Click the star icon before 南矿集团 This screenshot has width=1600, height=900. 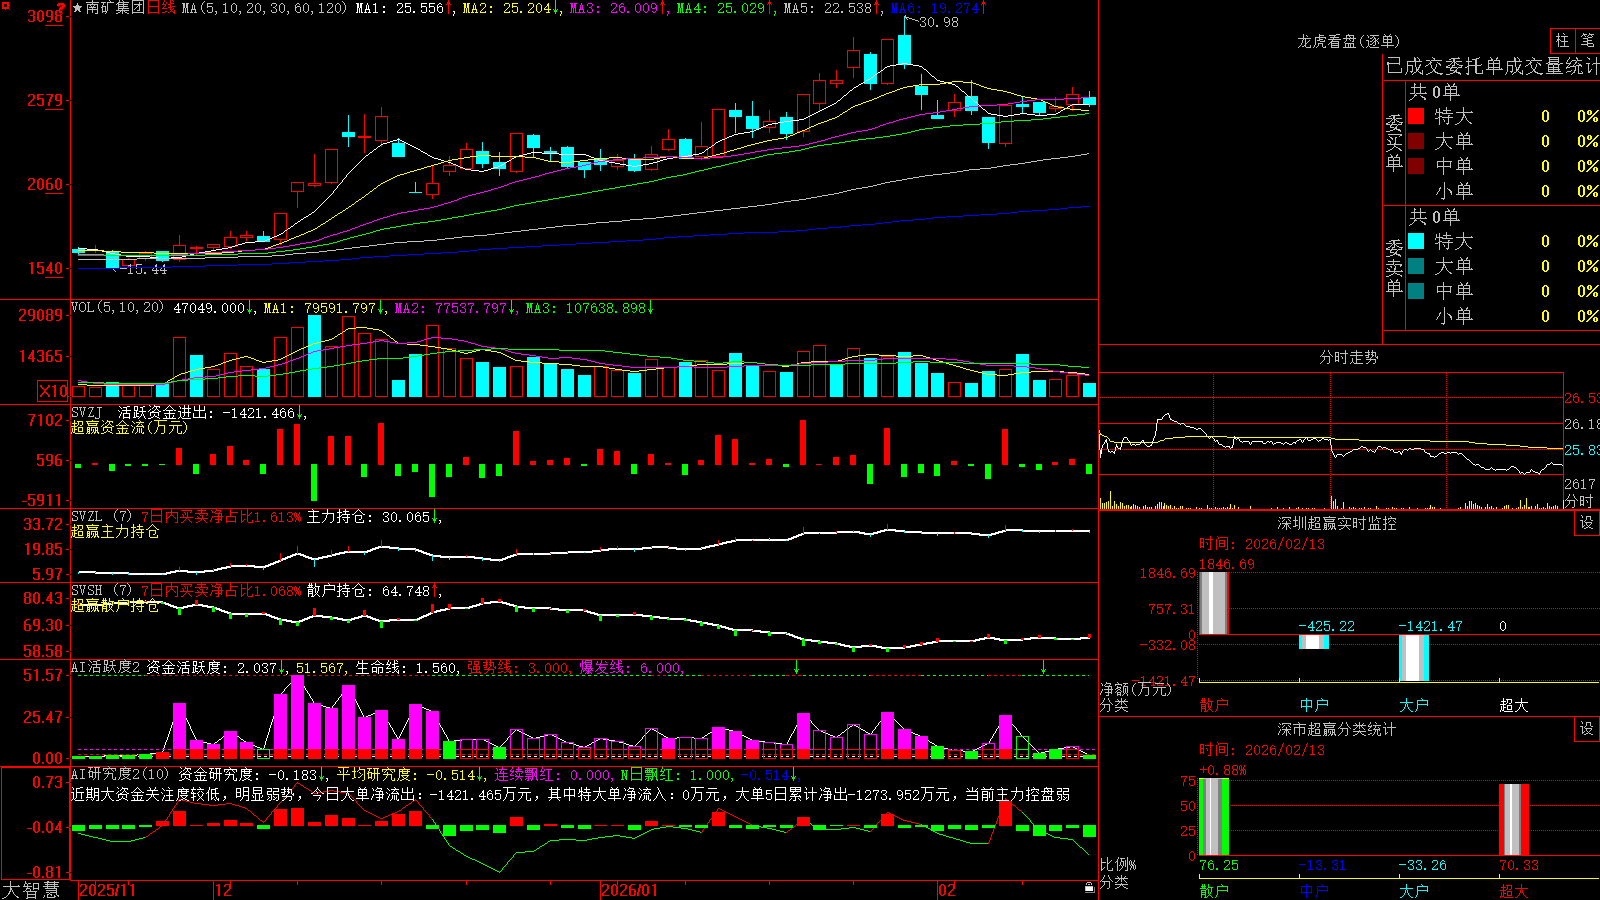[77, 8]
